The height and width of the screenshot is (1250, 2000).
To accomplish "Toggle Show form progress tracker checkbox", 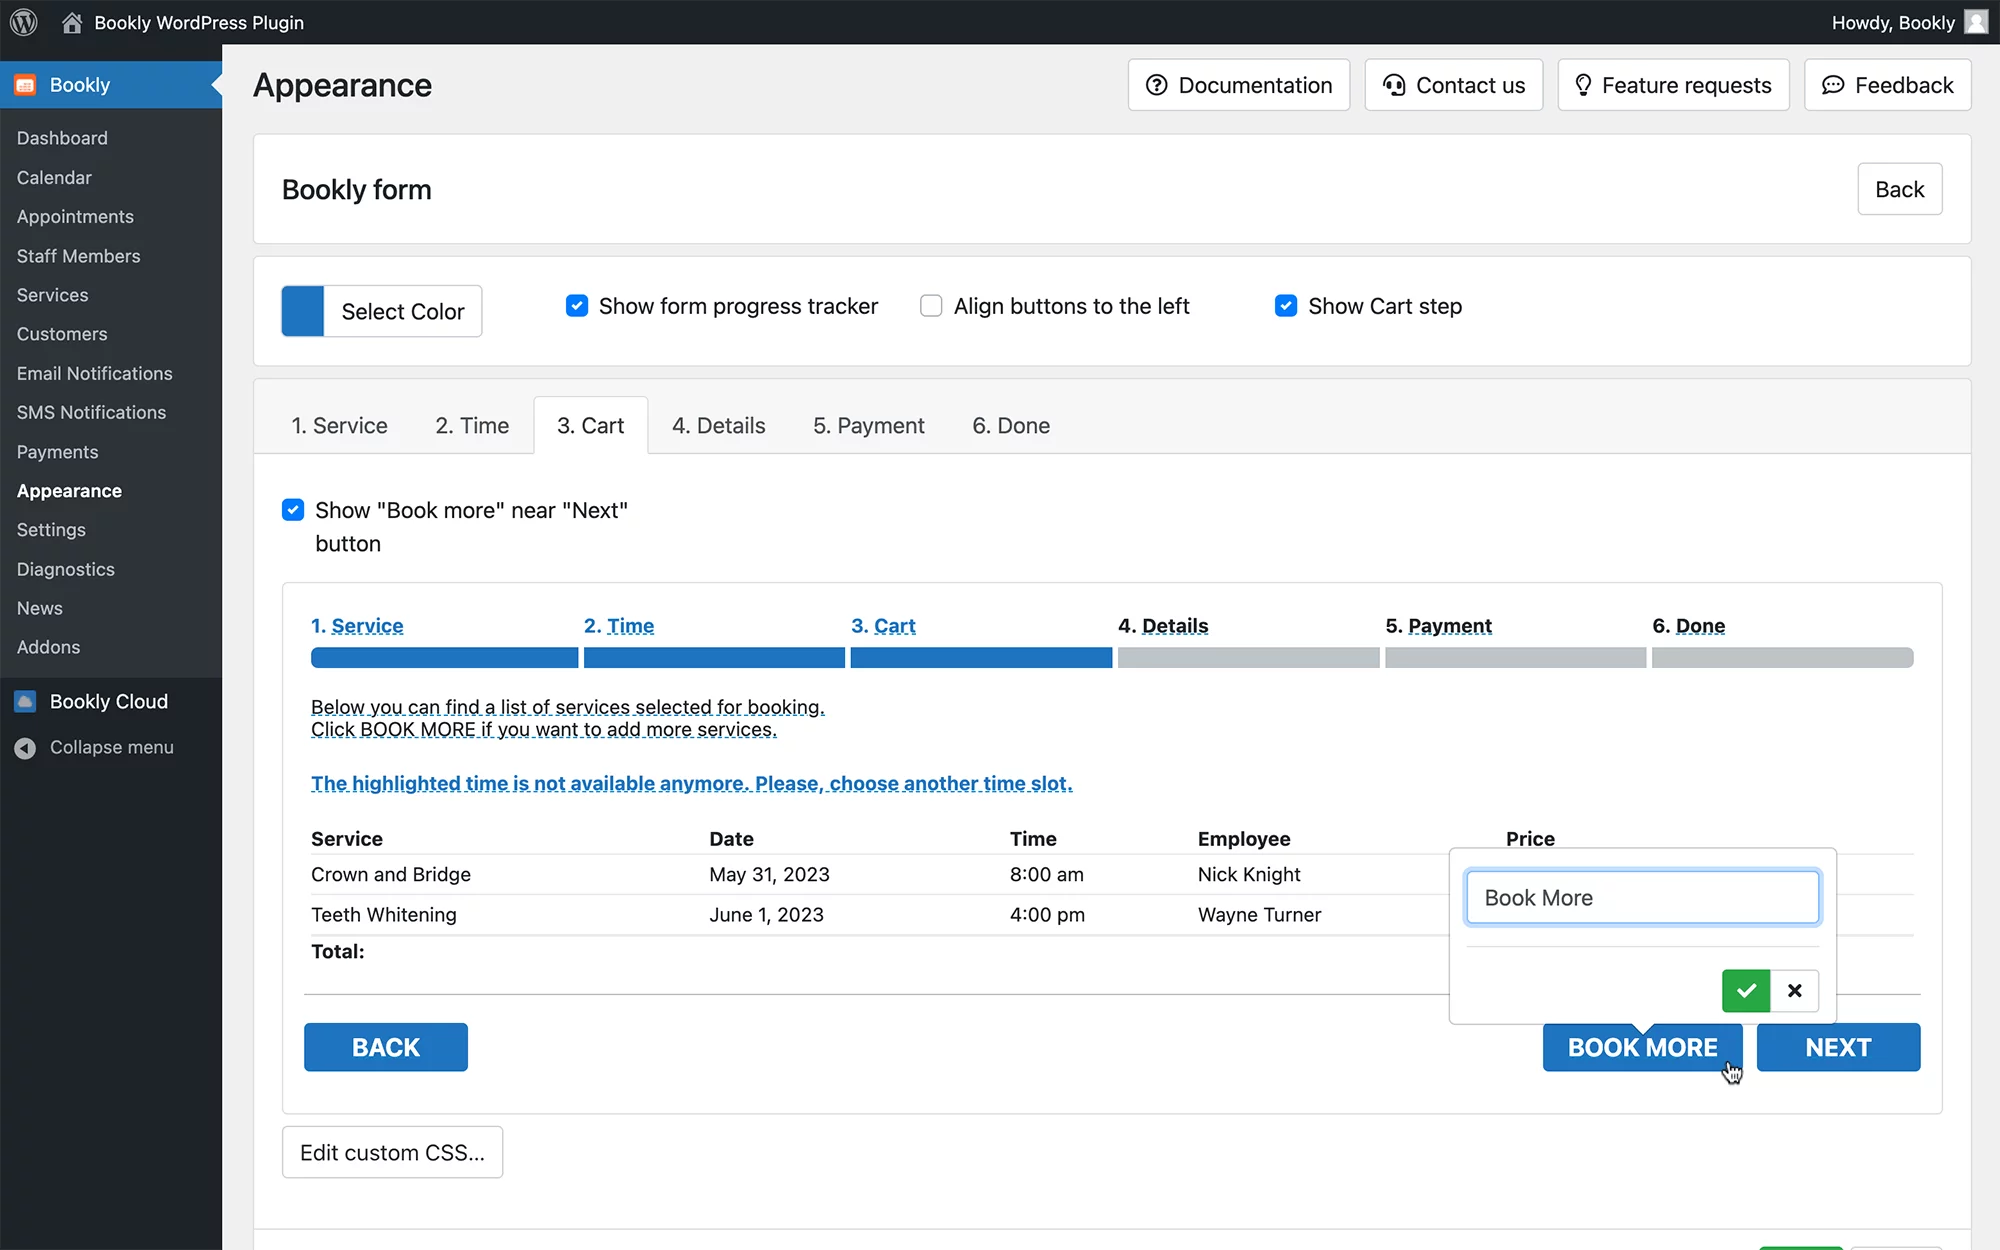I will click(577, 306).
